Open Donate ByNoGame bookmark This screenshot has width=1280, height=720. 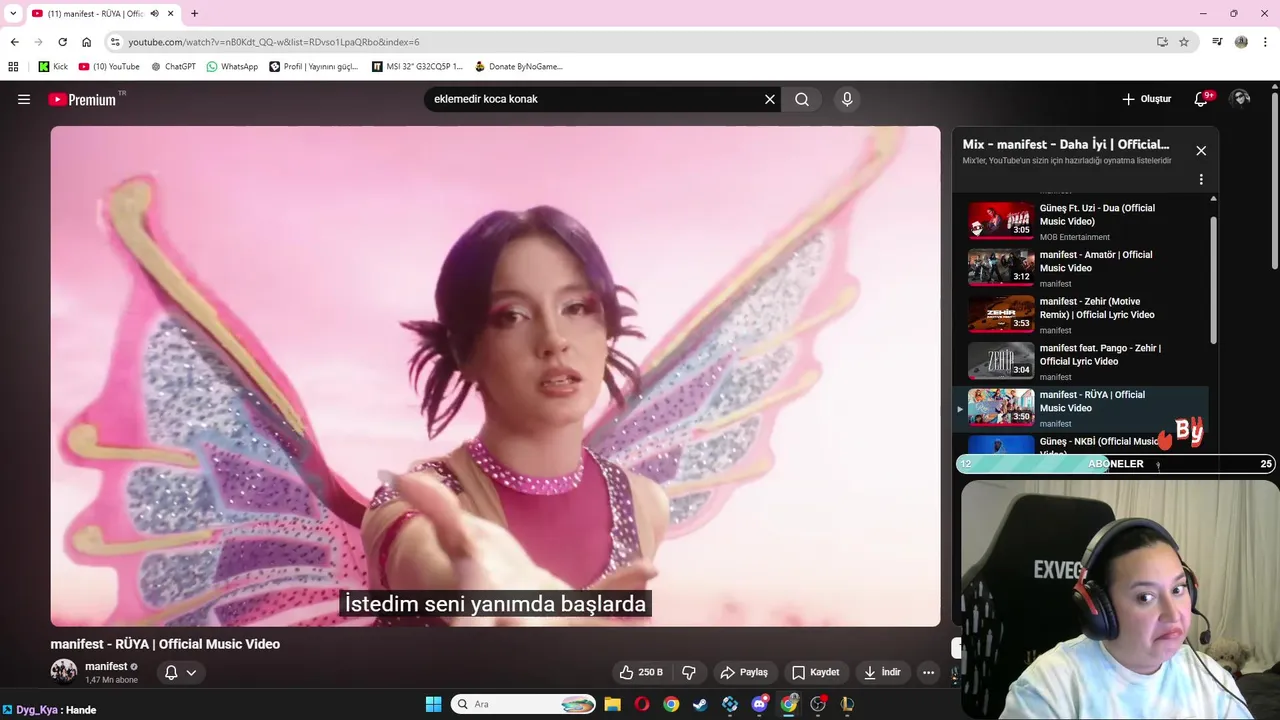[x=518, y=67]
